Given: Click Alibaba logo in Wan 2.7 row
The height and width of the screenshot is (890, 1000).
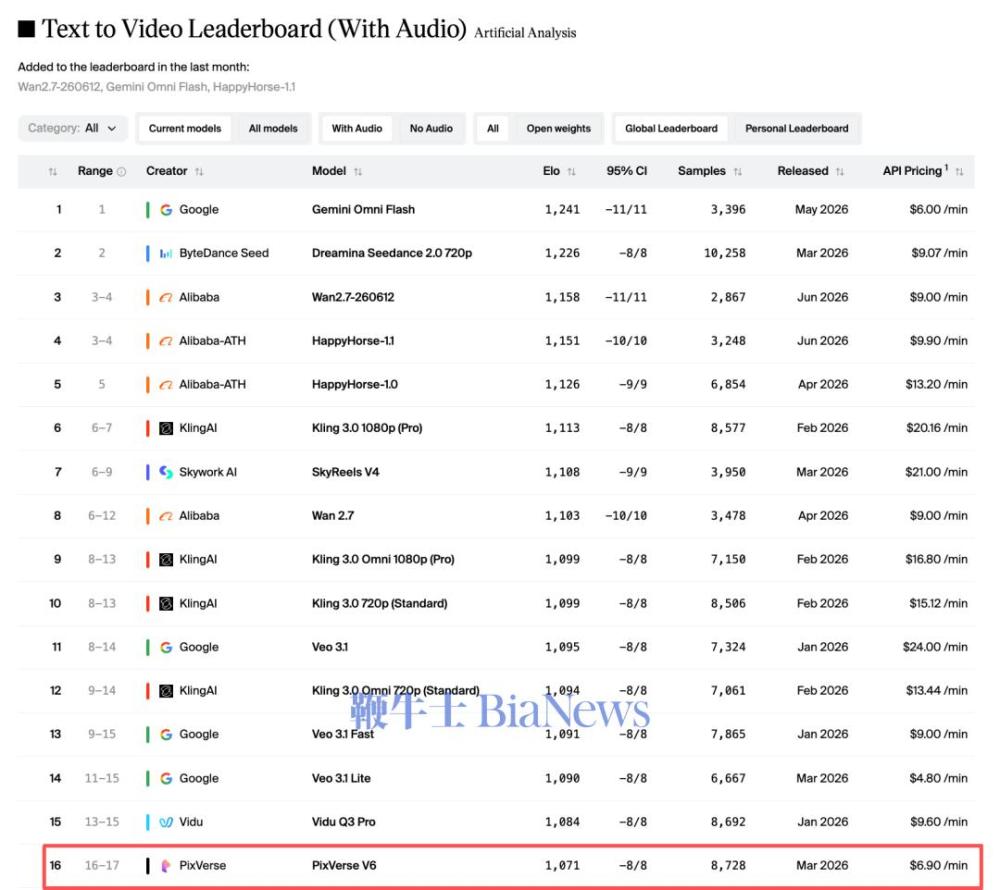Looking at the screenshot, I should click(x=166, y=516).
